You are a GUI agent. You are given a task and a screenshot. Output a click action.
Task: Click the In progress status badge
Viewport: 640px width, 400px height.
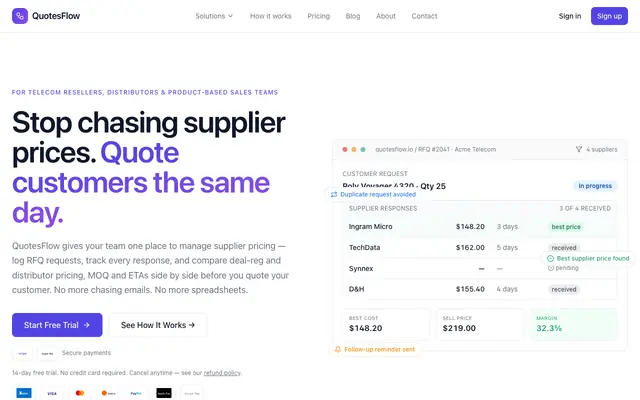coord(595,186)
